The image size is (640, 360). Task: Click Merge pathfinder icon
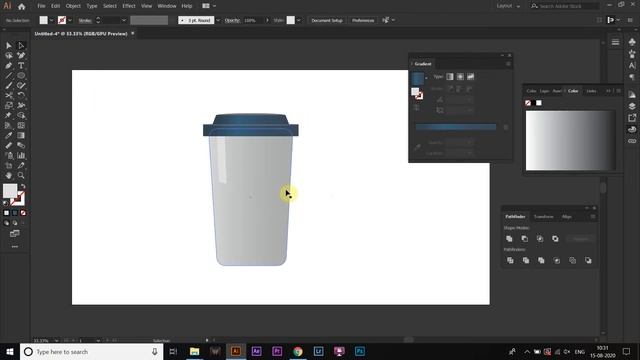541,260
